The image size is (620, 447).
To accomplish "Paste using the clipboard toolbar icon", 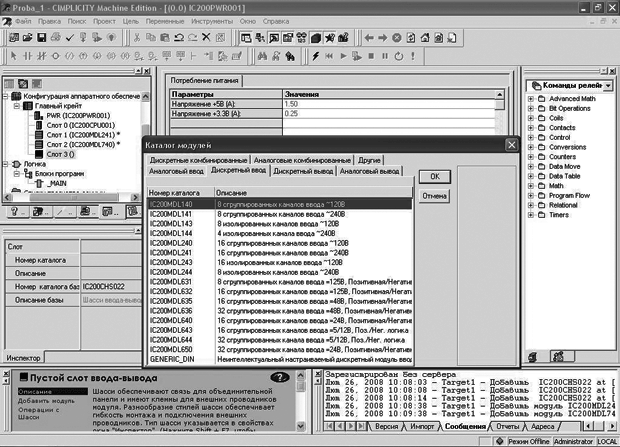I will click(x=165, y=38).
